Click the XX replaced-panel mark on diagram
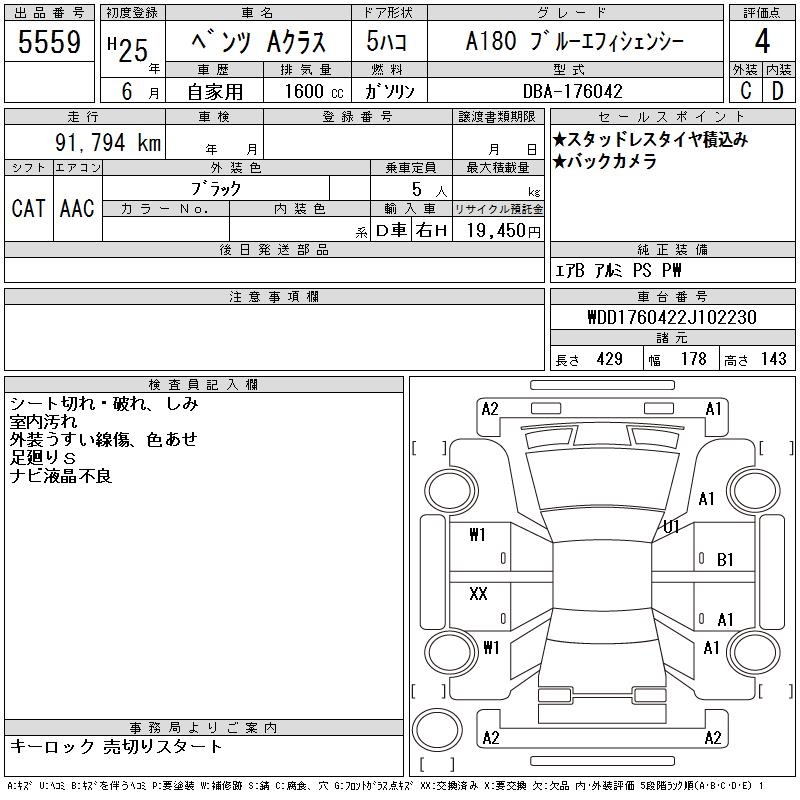 pyautogui.click(x=478, y=593)
